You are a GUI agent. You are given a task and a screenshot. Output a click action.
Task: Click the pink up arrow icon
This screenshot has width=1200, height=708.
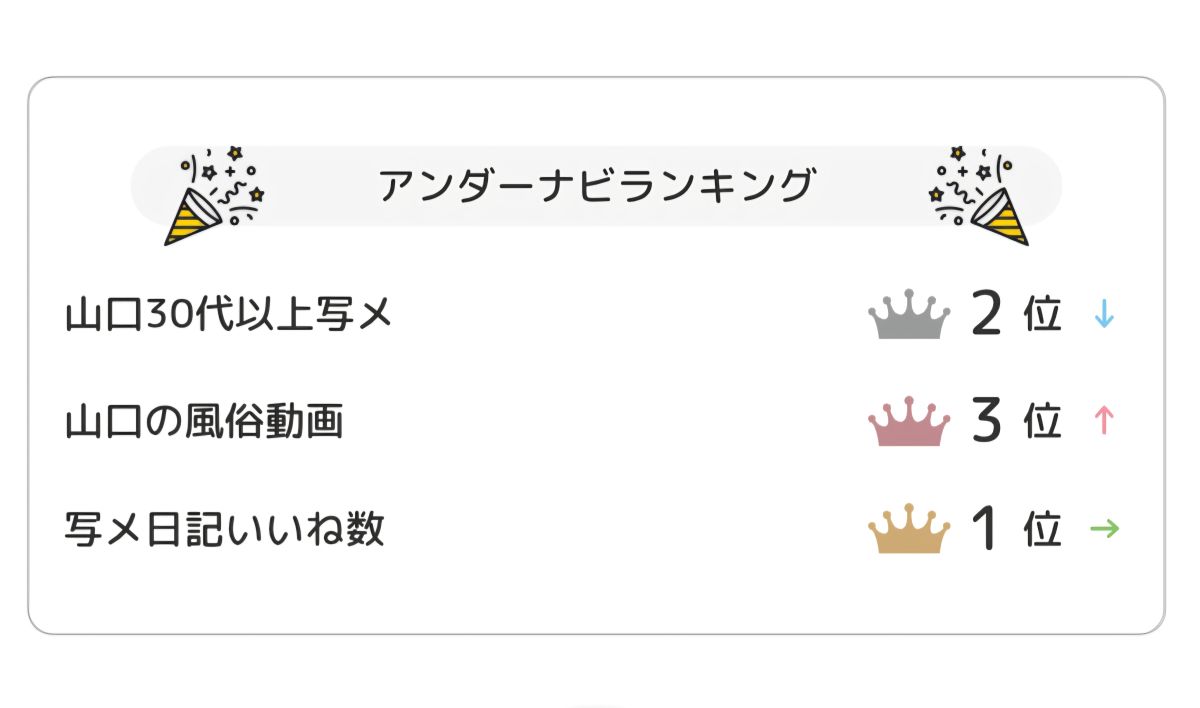click(1104, 421)
